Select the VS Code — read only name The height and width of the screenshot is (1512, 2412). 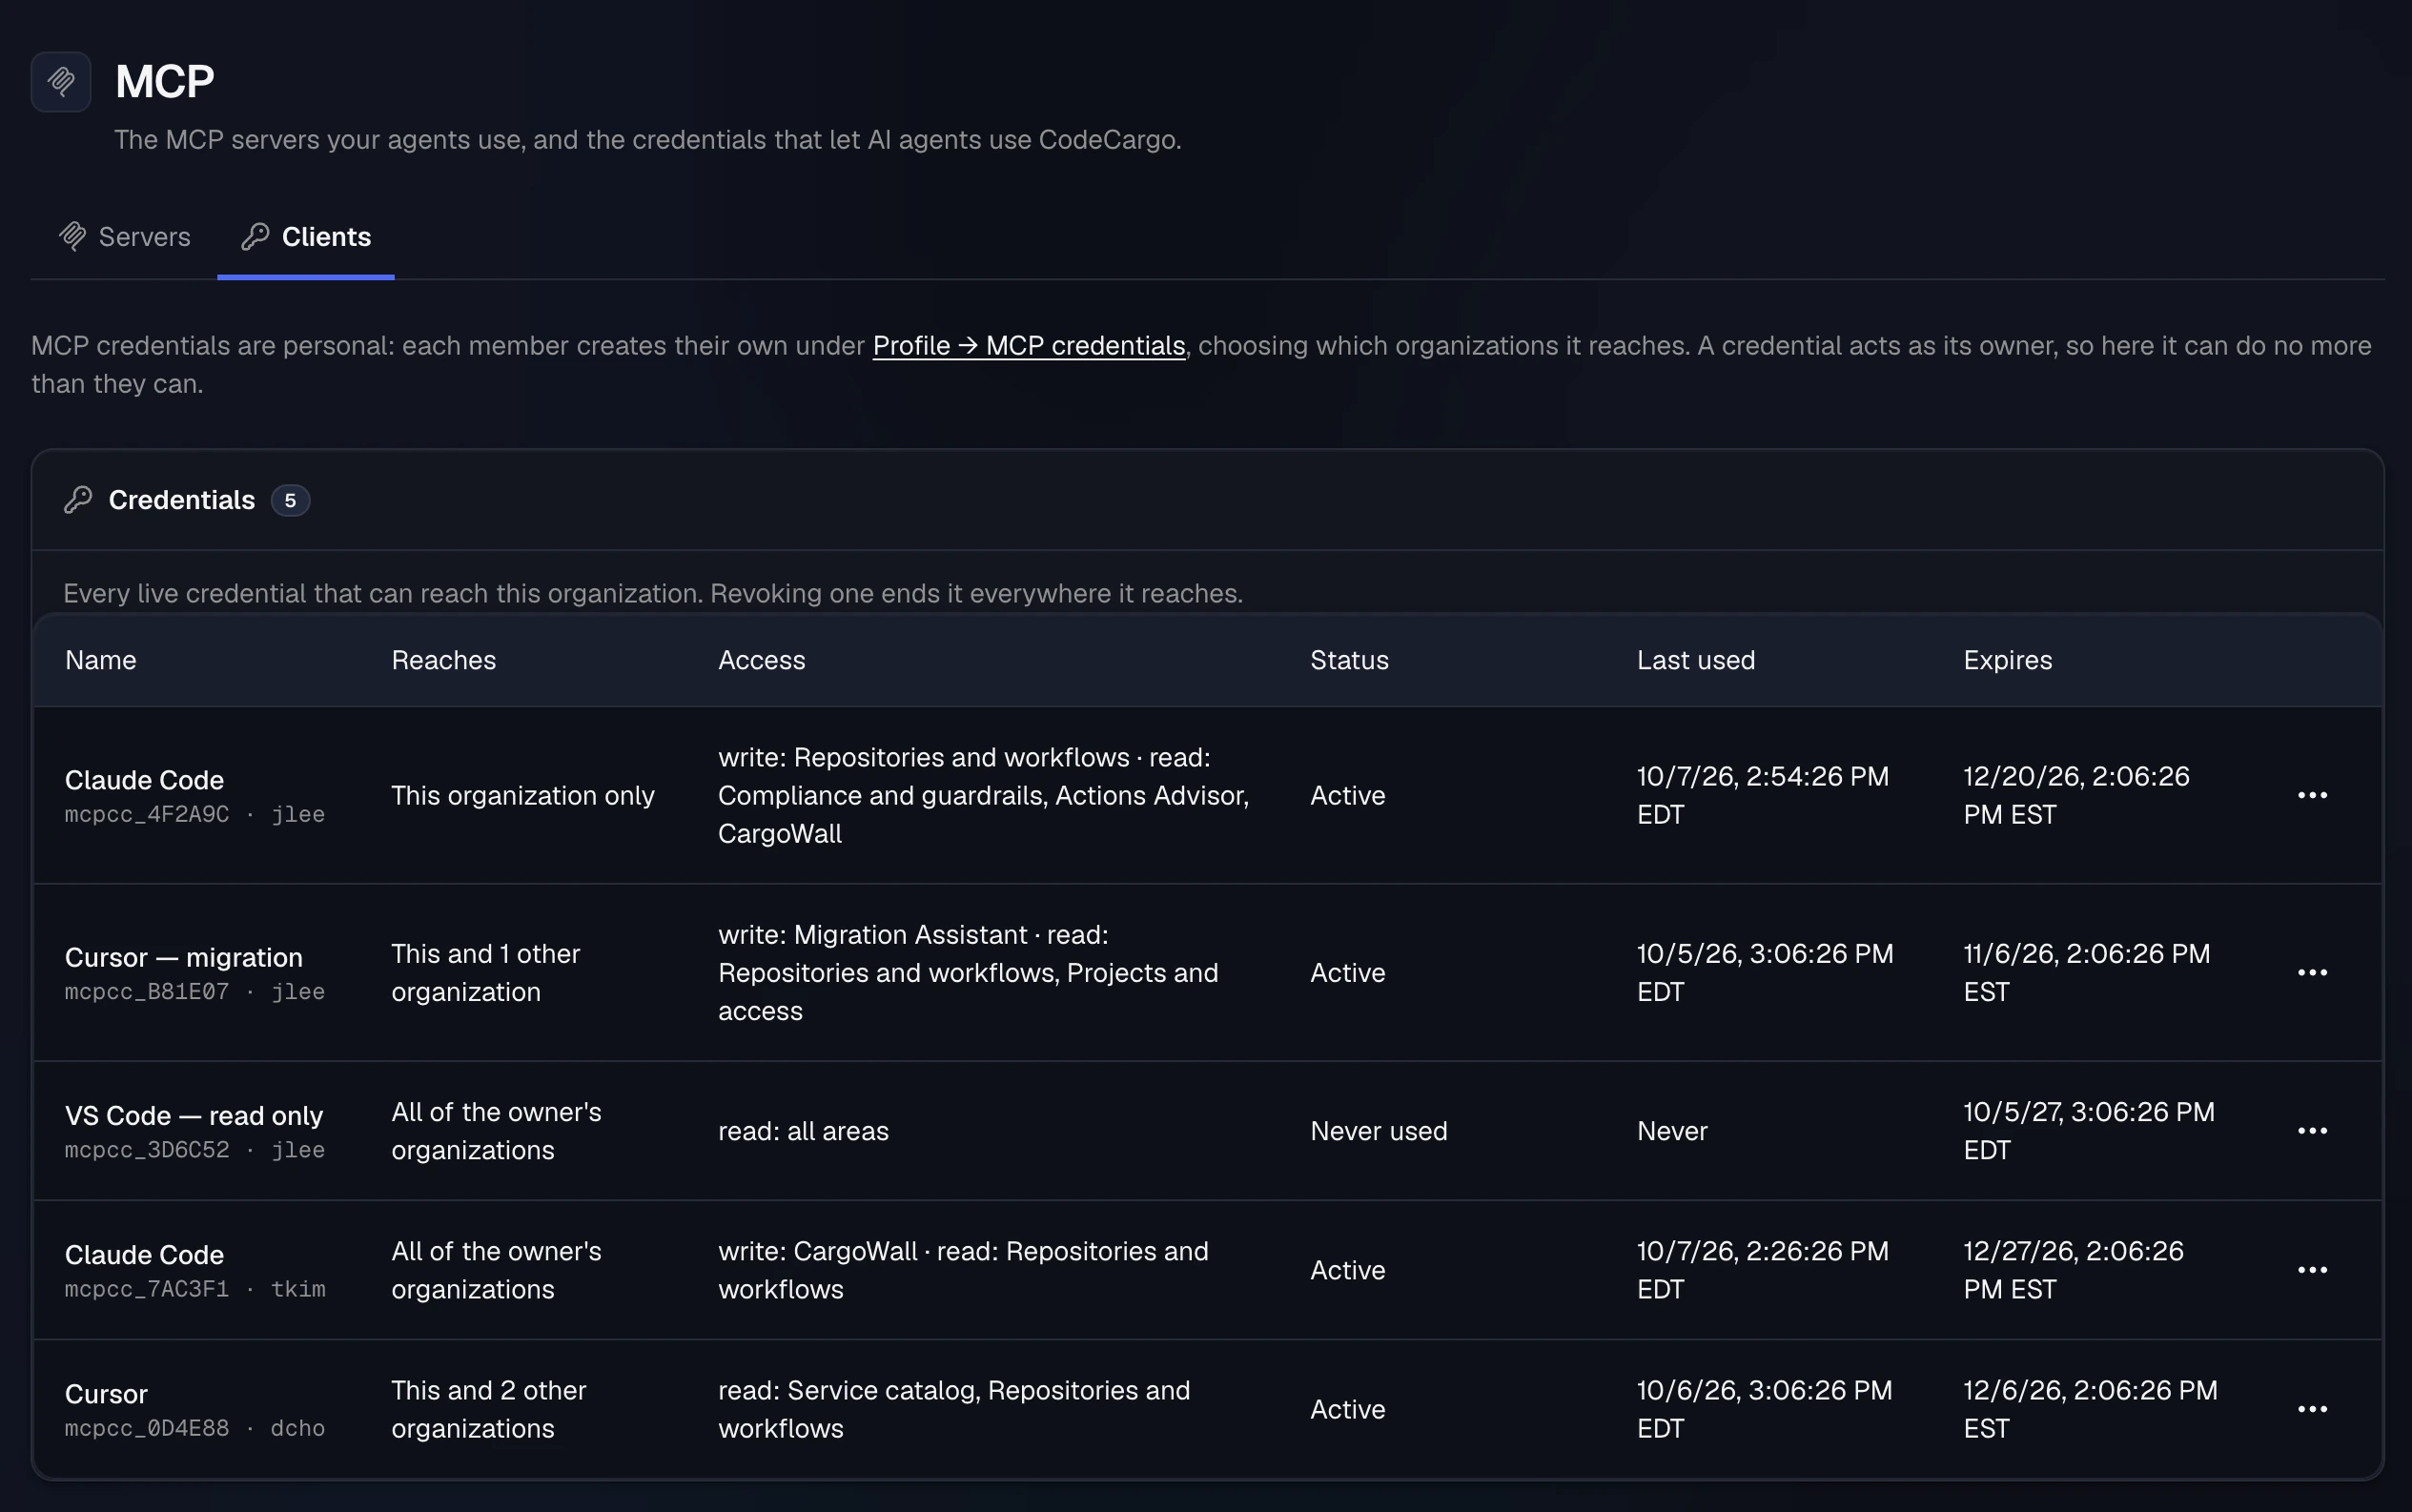(x=194, y=1115)
